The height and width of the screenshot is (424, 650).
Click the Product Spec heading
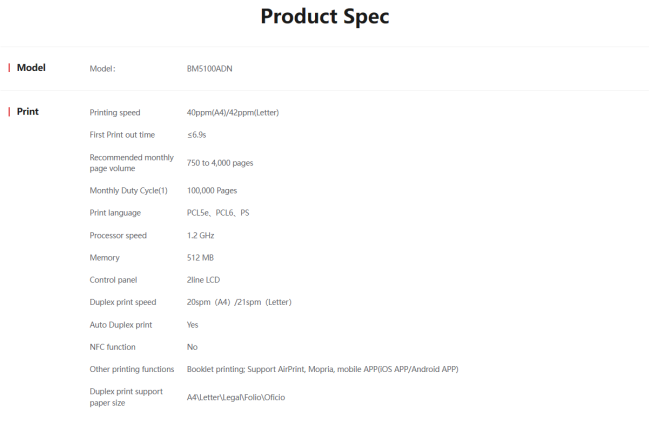[x=325, y=17]
